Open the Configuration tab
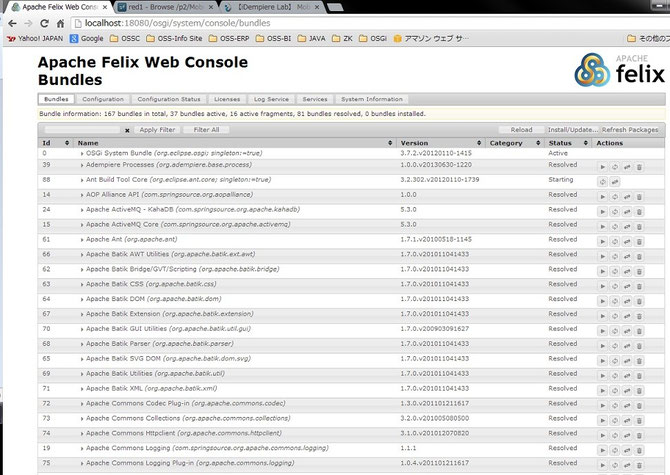 (x=103, y=99)
